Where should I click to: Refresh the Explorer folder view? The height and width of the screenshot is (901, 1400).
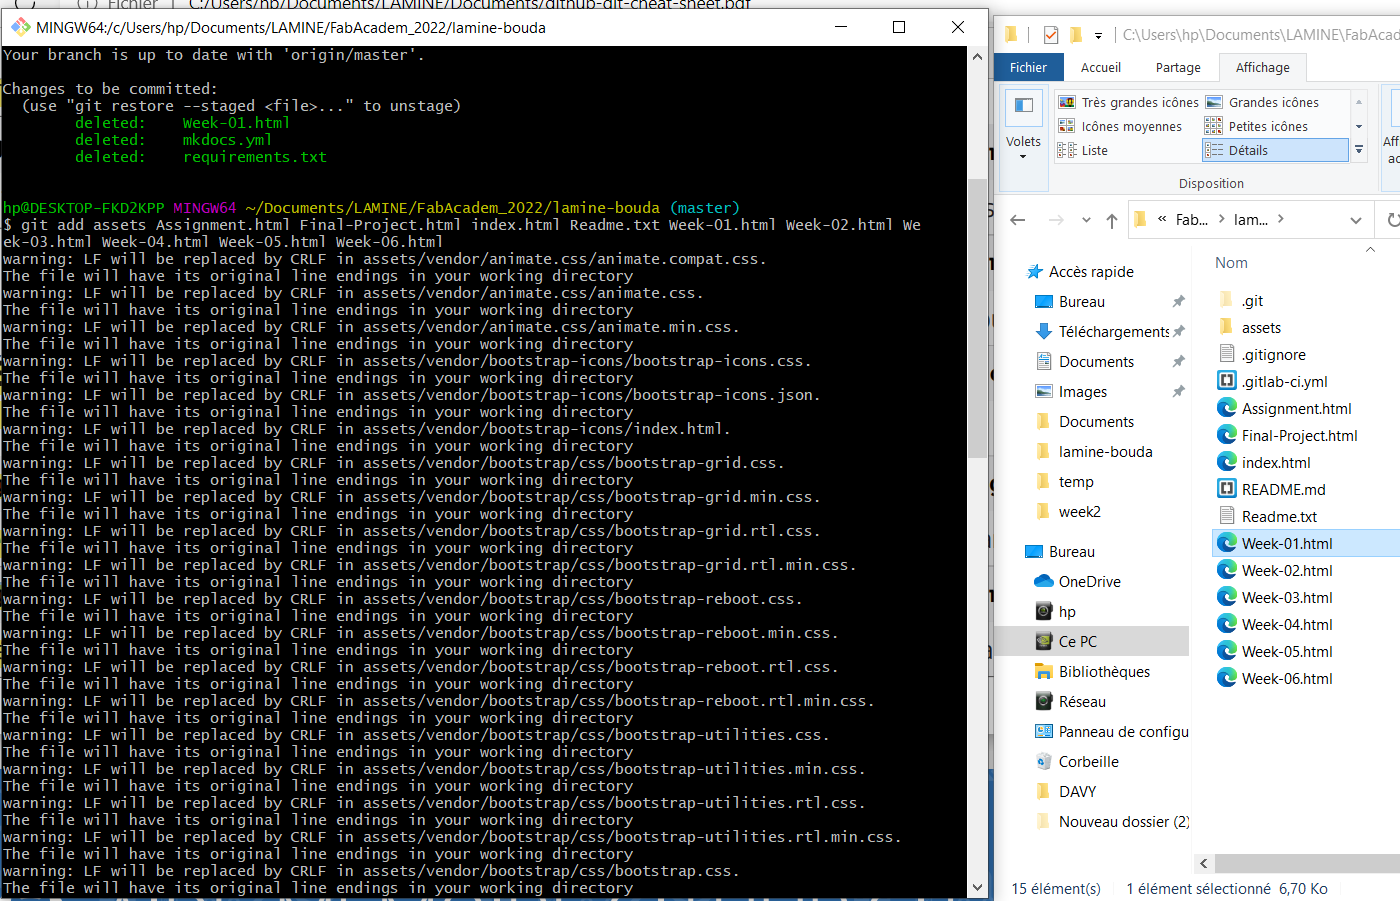[x=1392, y=220]
